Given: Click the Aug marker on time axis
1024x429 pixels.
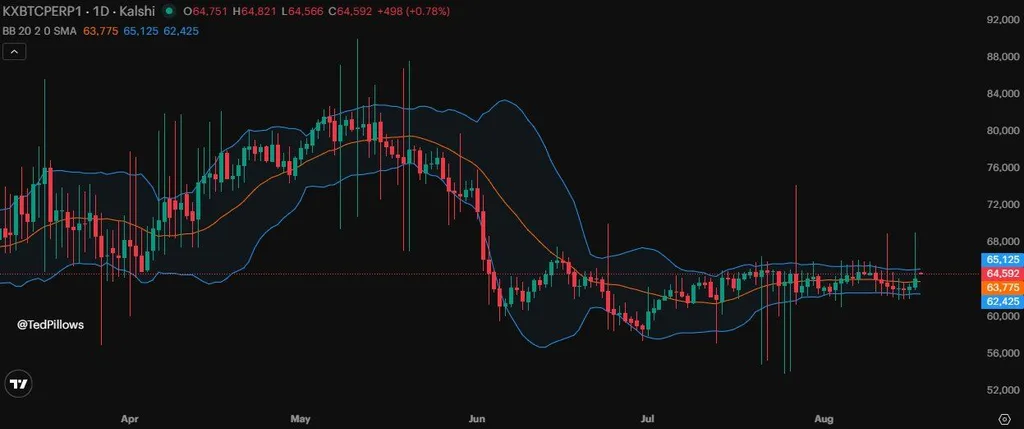Looking at the screenshot, I should pyautogui.click(x=824, y=418).
